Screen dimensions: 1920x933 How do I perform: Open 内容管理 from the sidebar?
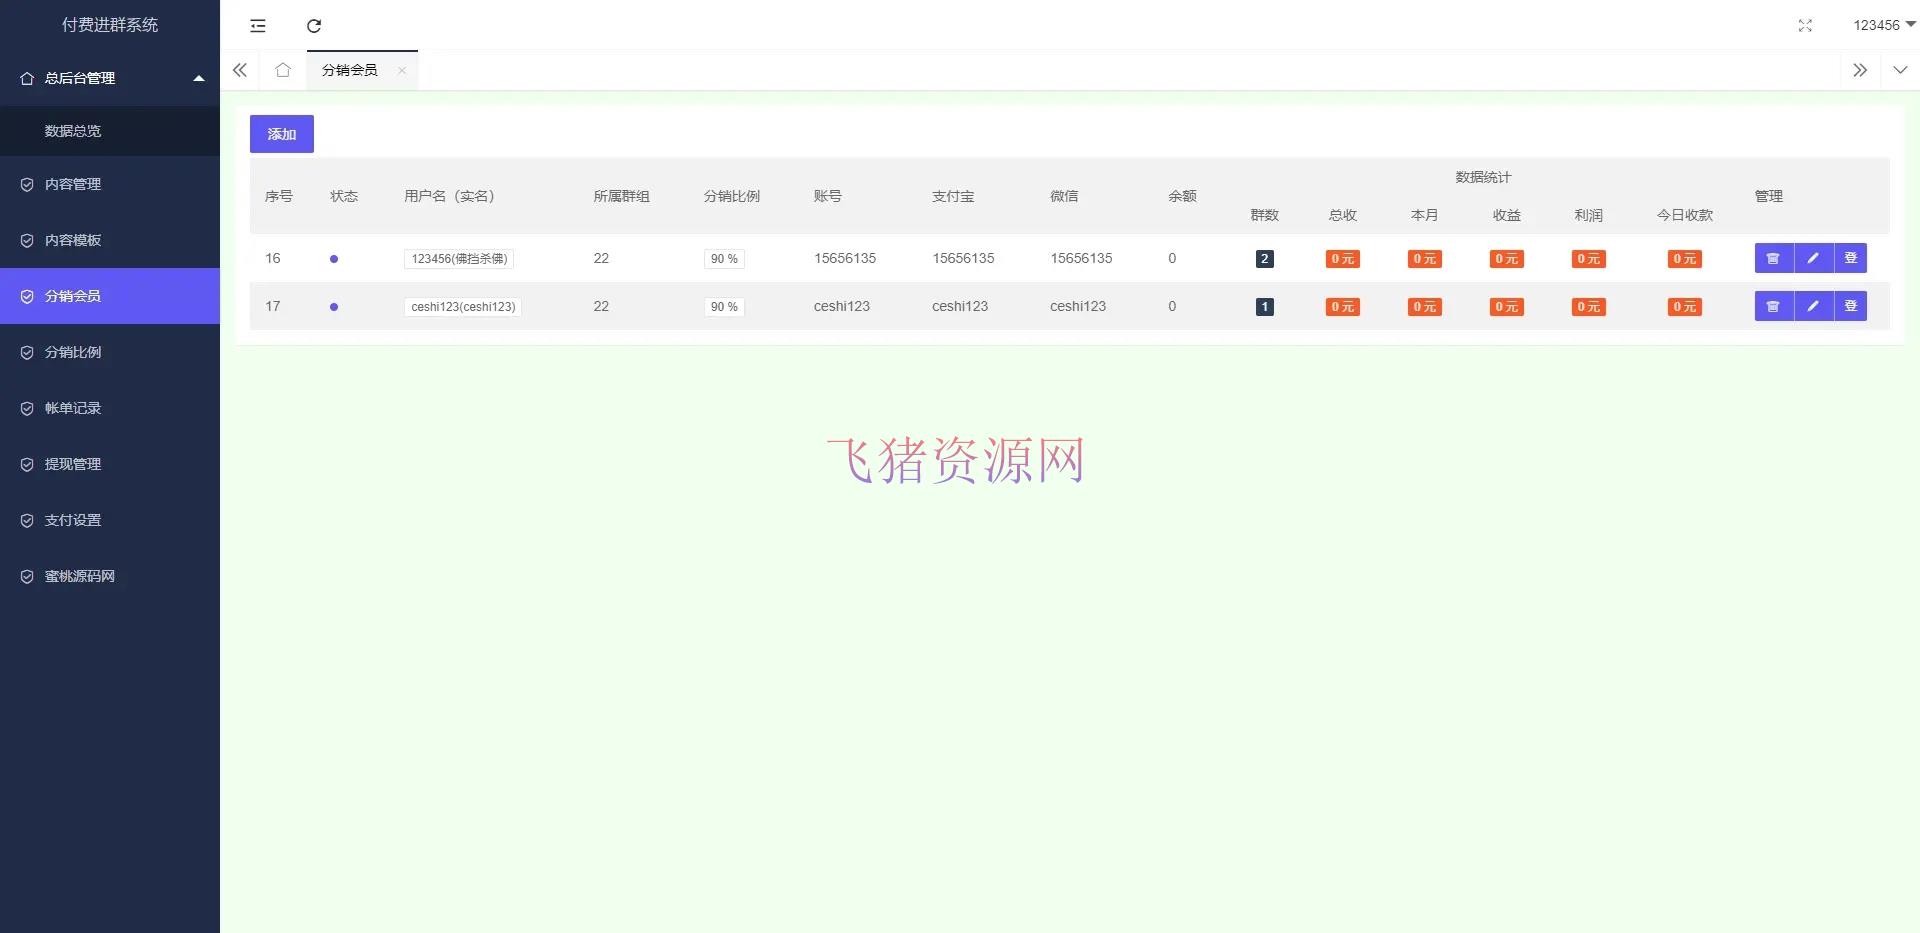click(72, 184)
